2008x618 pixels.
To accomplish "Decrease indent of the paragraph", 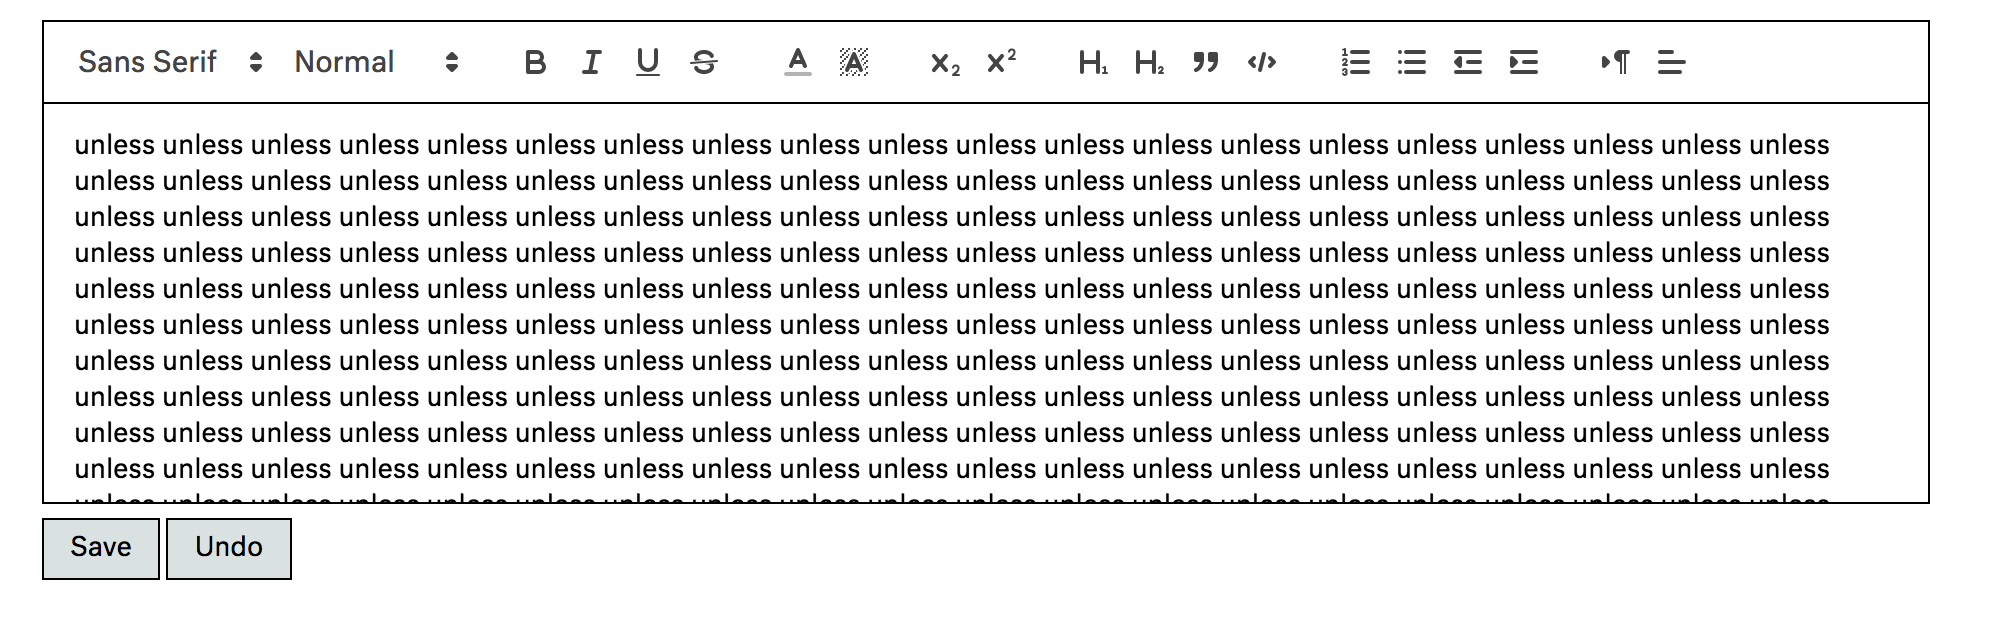I will [1467, 63].
